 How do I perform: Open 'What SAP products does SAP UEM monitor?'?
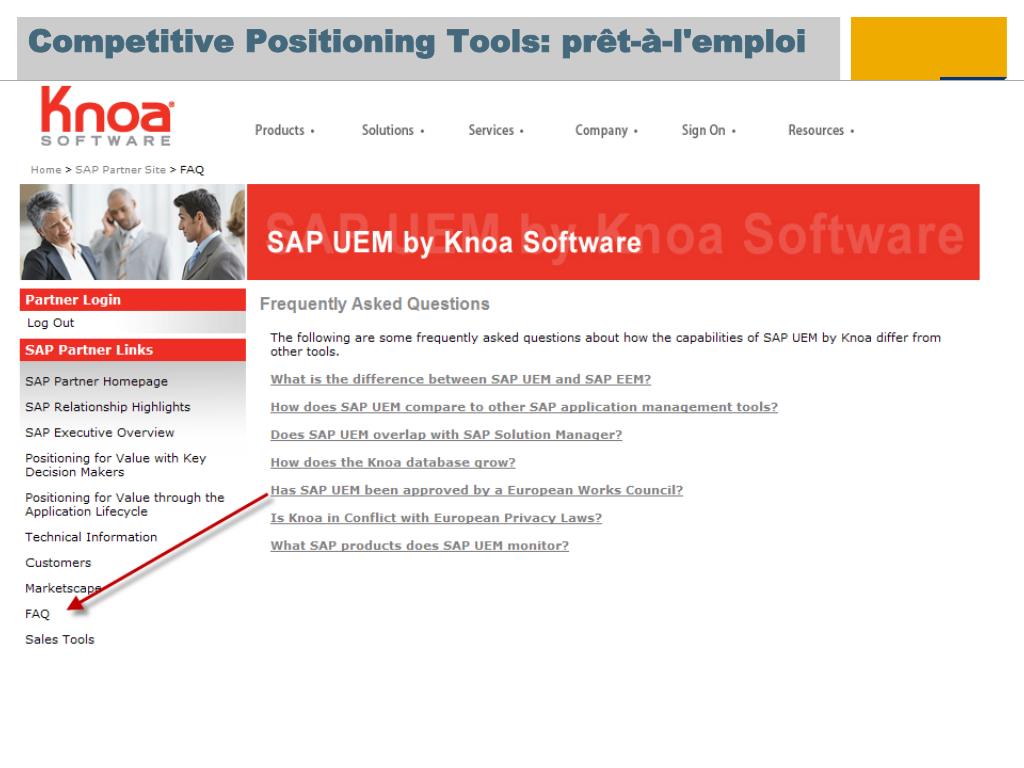click(x=419, y=545)
